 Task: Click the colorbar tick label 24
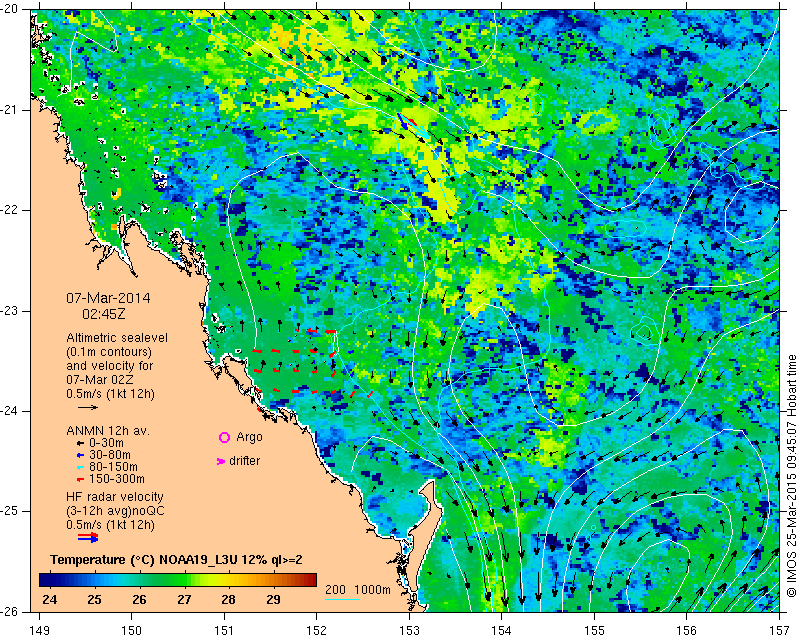[x=49, y=599]
